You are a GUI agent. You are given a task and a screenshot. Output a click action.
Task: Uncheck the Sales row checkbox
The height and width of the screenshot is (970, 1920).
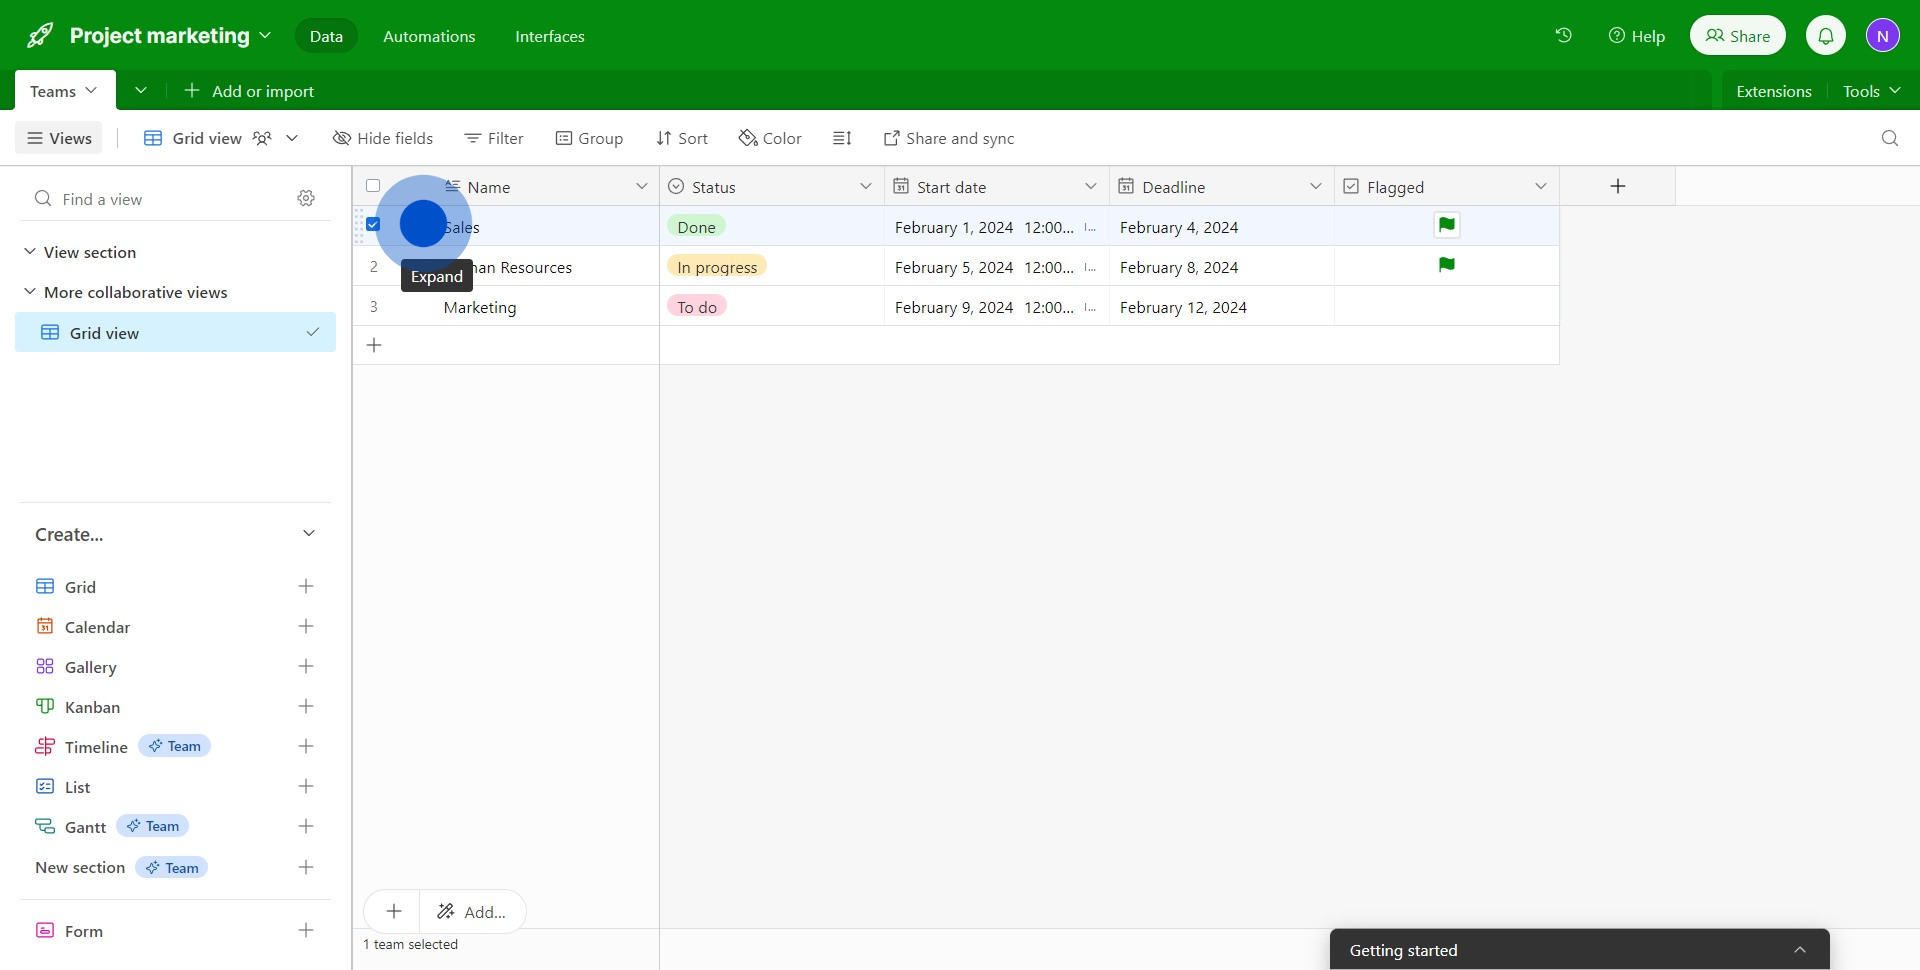click(373, 225)
